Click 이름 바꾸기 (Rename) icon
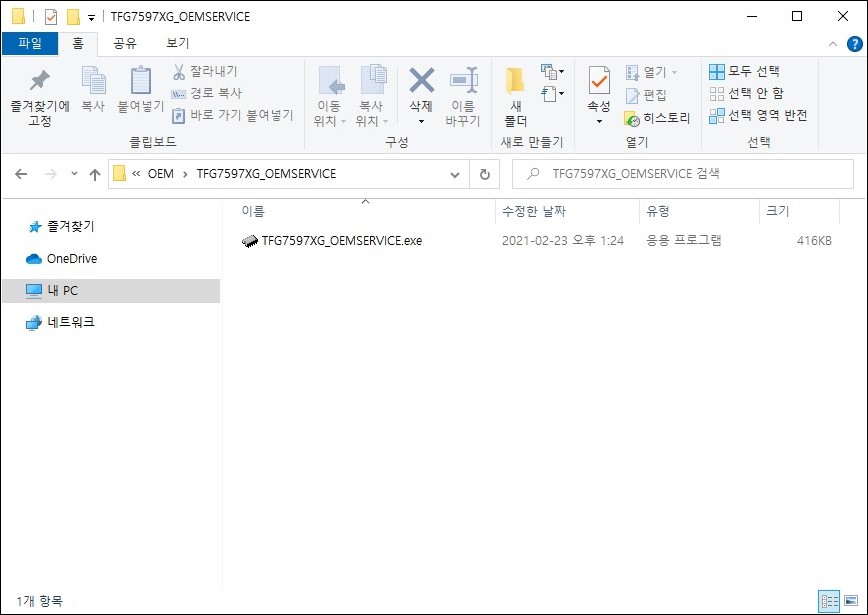 click(463, 97)
